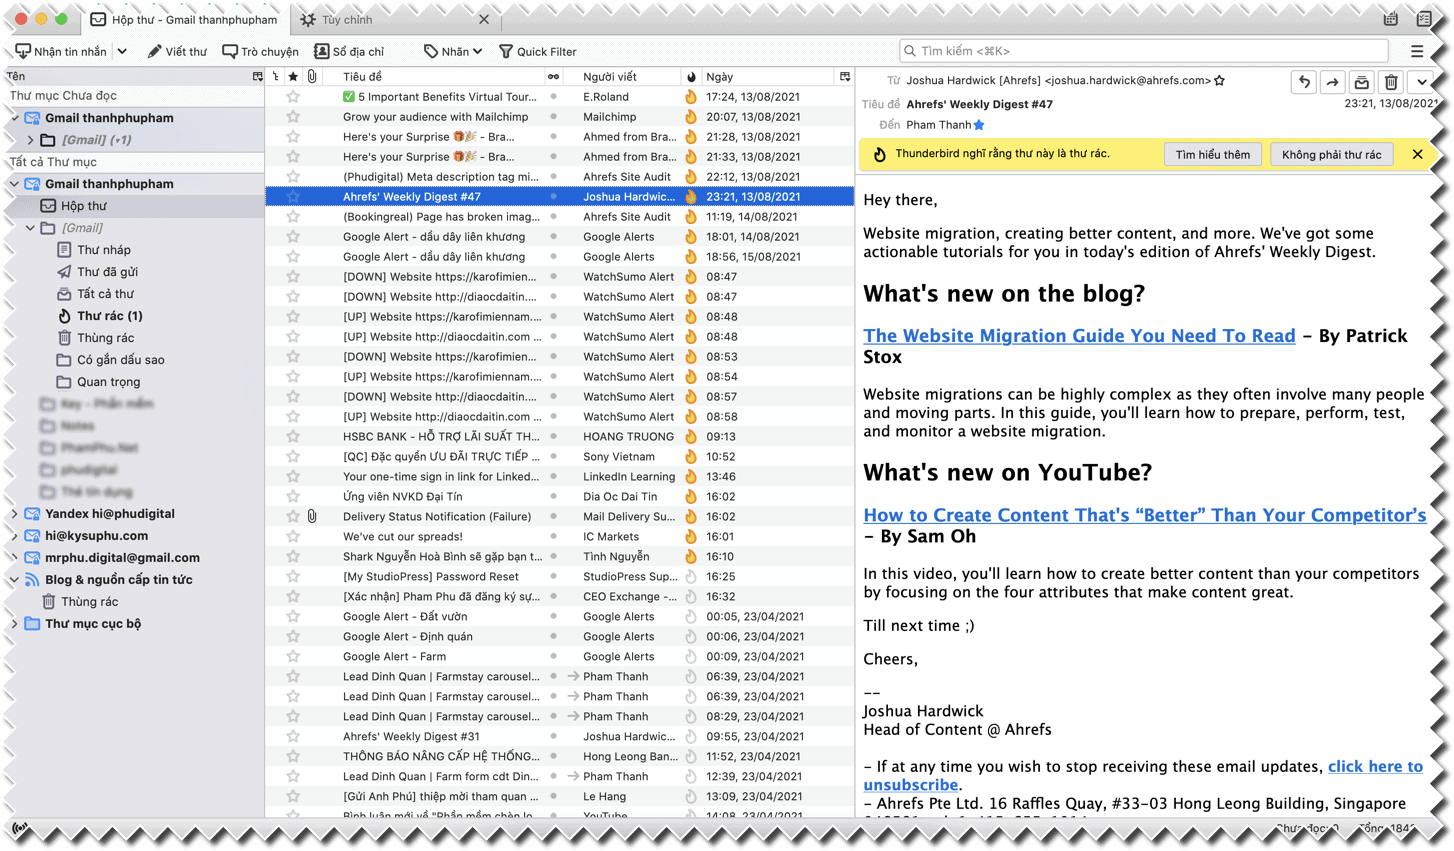Collapse the [Gmail] folder tree
The height and width of the screenshot is (851, 1454).
click(x=30, y=228)
